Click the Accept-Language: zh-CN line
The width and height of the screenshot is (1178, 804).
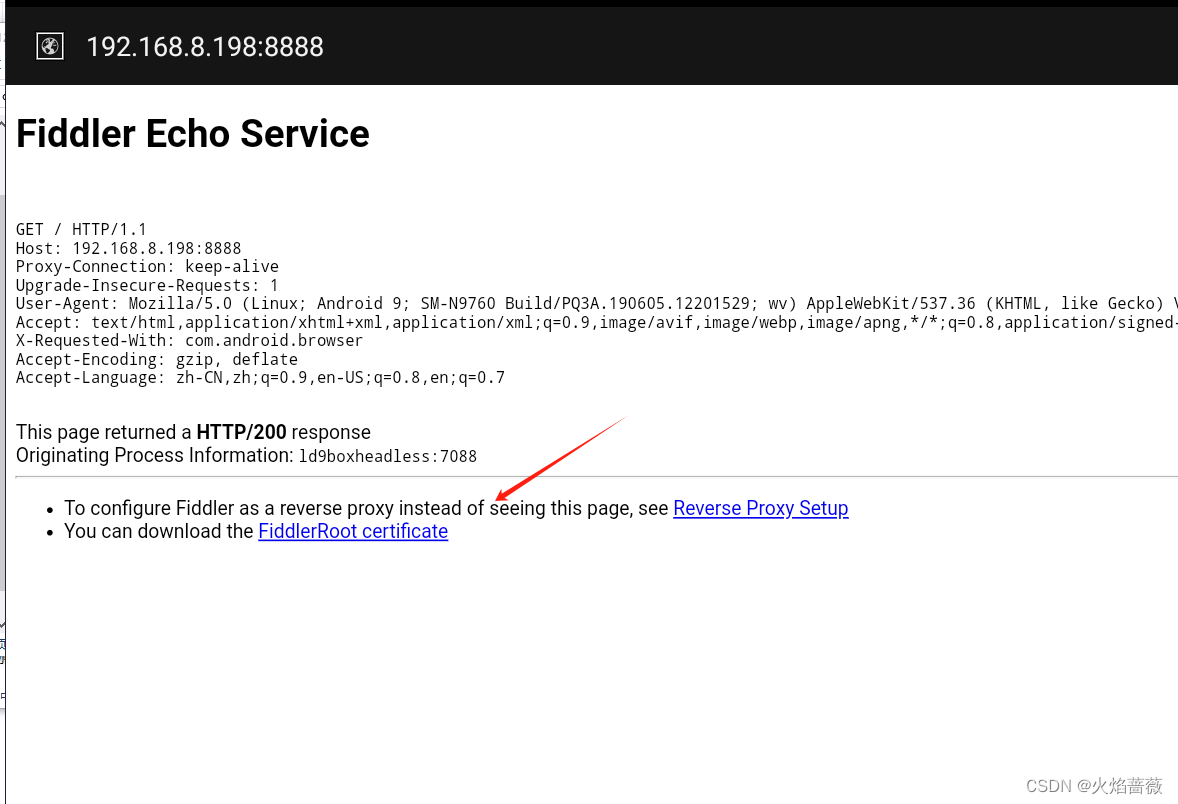pyautogui.click(x=261, y=377)
